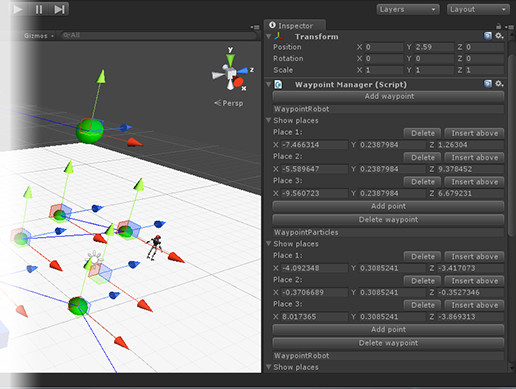Image resolution: width=516 pixels, height=389 pixels.
Task: Toggle the Inspector lock icon
Action: [x=498, y=26]
